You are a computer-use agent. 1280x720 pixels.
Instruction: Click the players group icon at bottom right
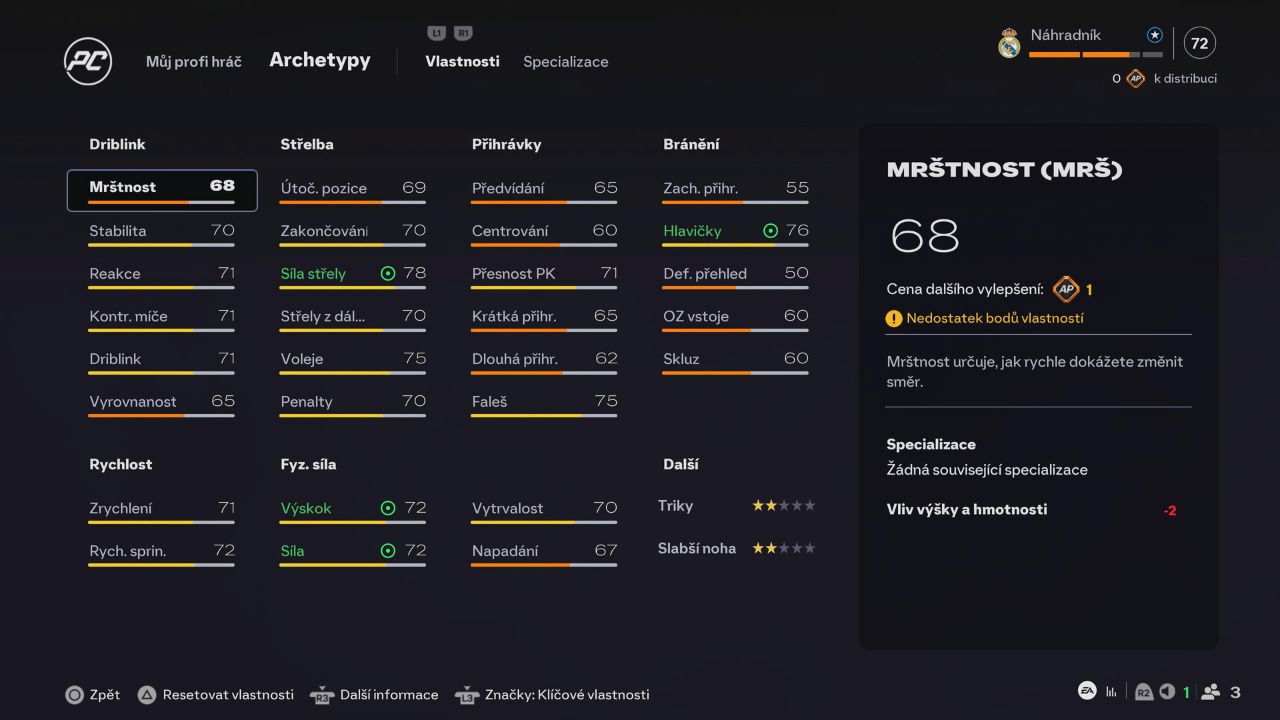click(1211, 692)
